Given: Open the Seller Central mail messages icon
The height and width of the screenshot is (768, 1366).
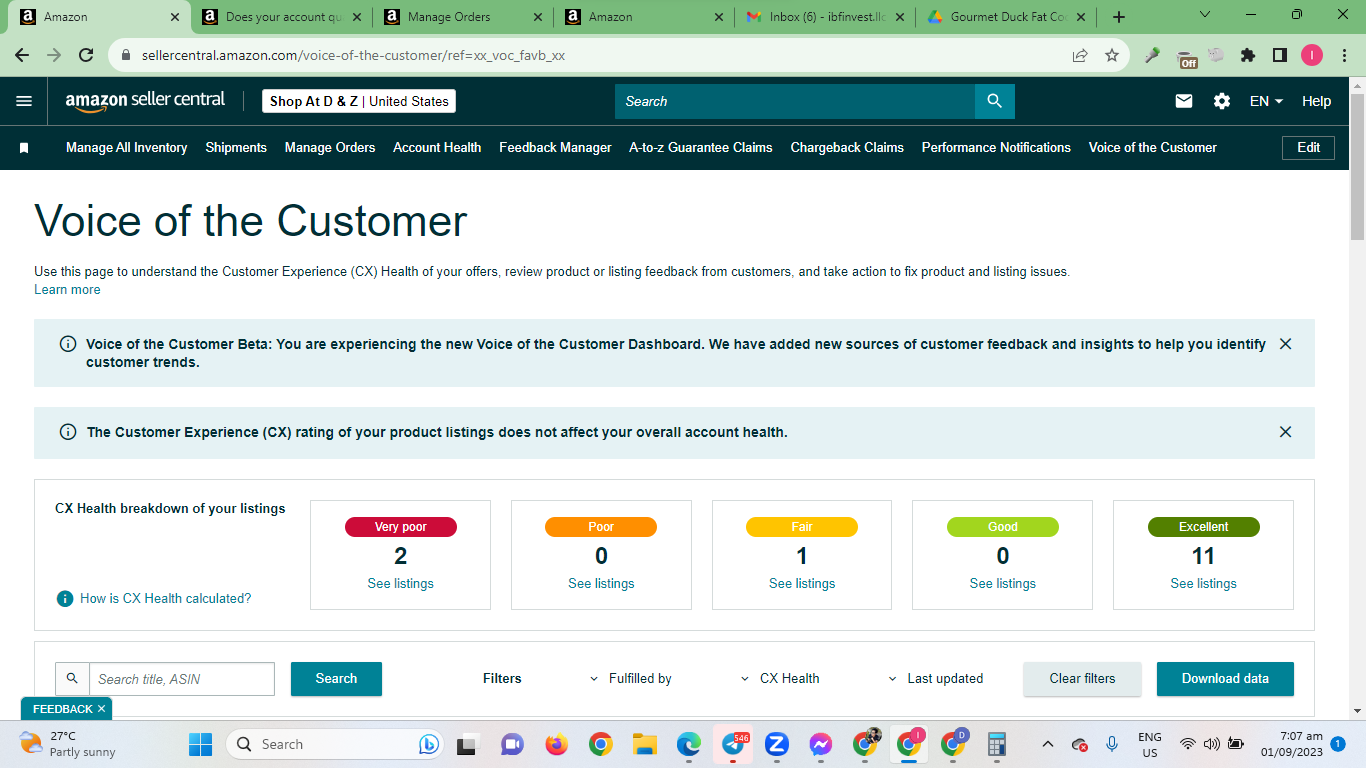Looking at the screenshot, I should pos(1184,101).
